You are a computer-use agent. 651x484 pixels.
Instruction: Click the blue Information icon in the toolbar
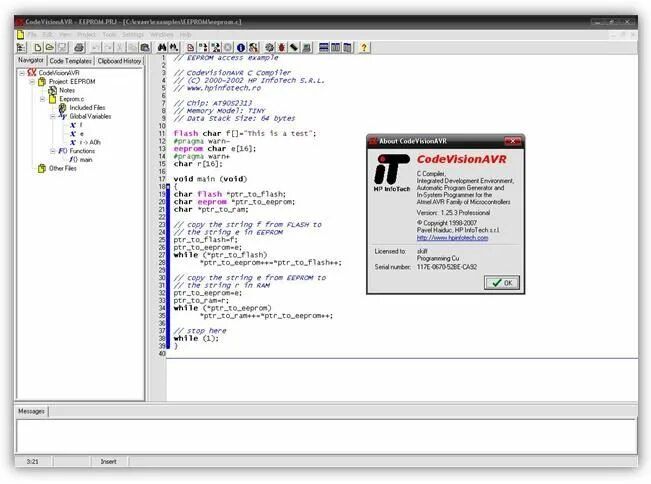pyautogui.click(x=241, y=48)
